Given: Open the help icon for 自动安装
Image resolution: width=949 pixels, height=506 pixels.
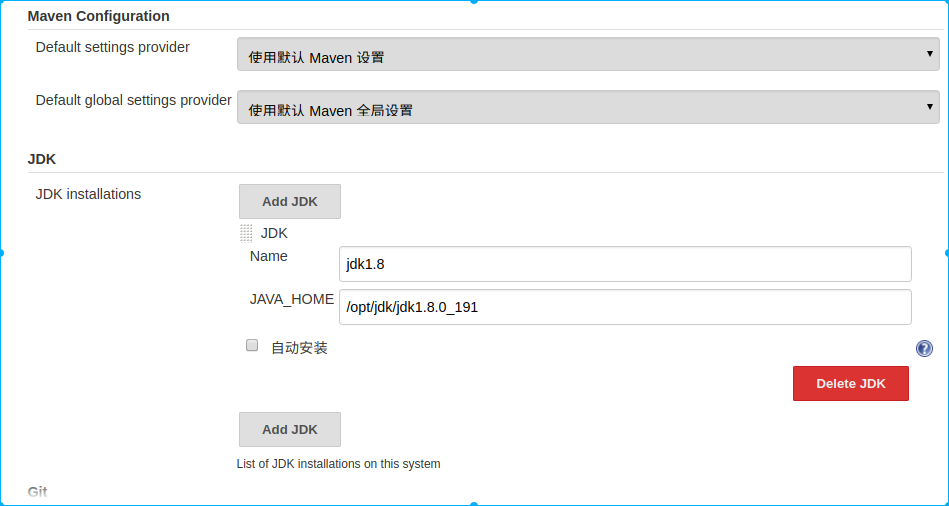Looking at the screenshot, I should coord(924,349).
